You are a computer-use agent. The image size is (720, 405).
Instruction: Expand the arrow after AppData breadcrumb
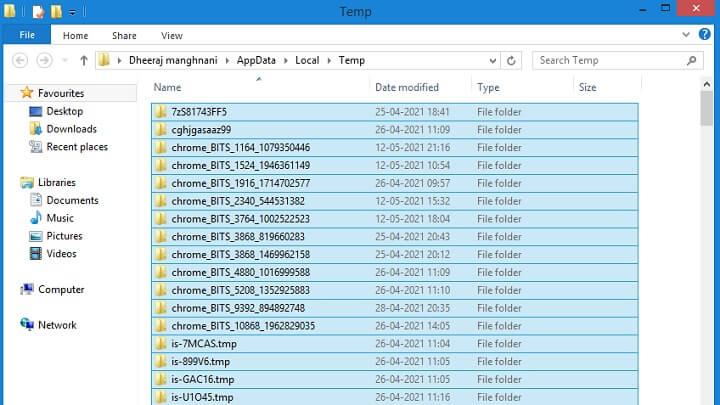(285, 61)
